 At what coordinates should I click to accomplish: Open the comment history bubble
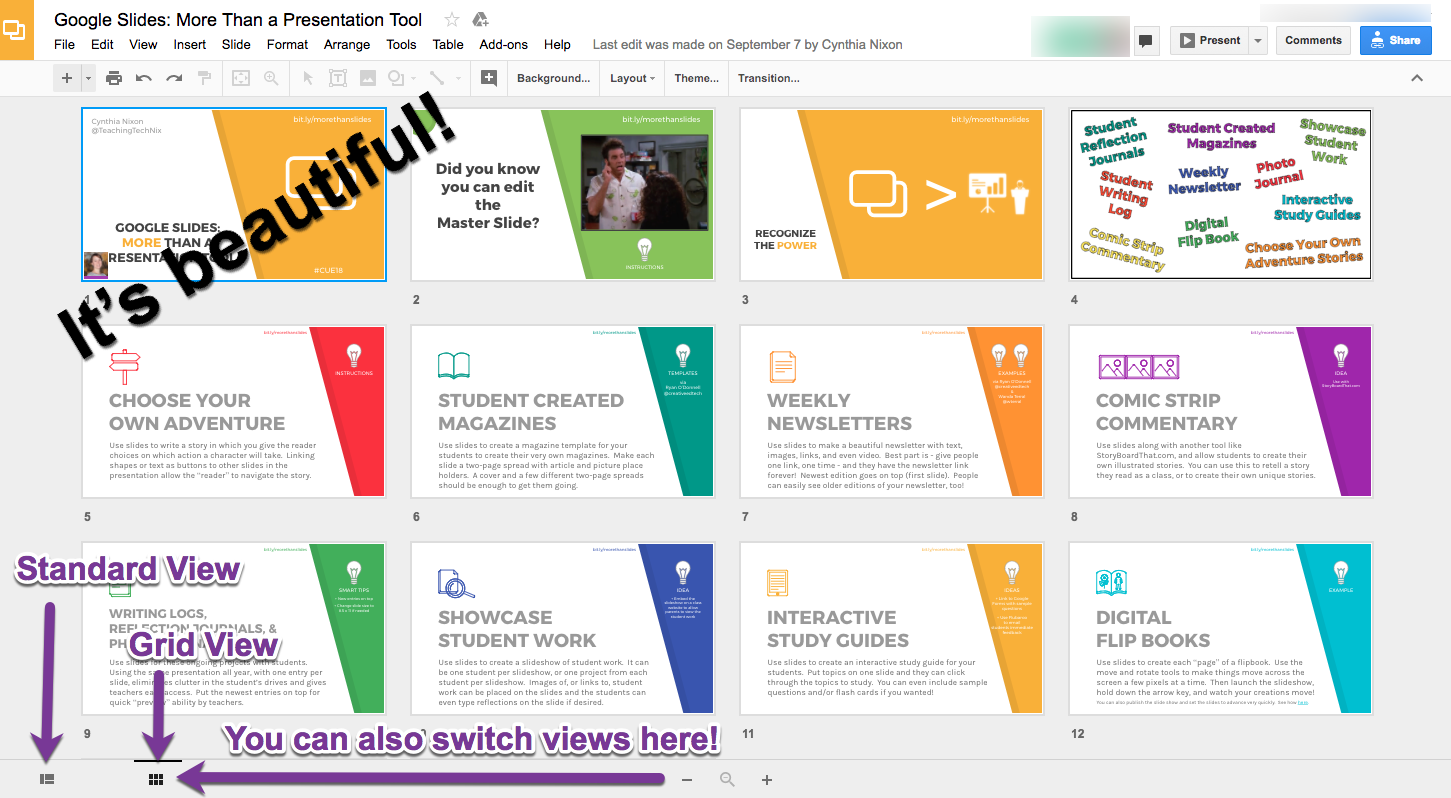[x=1146, y=40]
